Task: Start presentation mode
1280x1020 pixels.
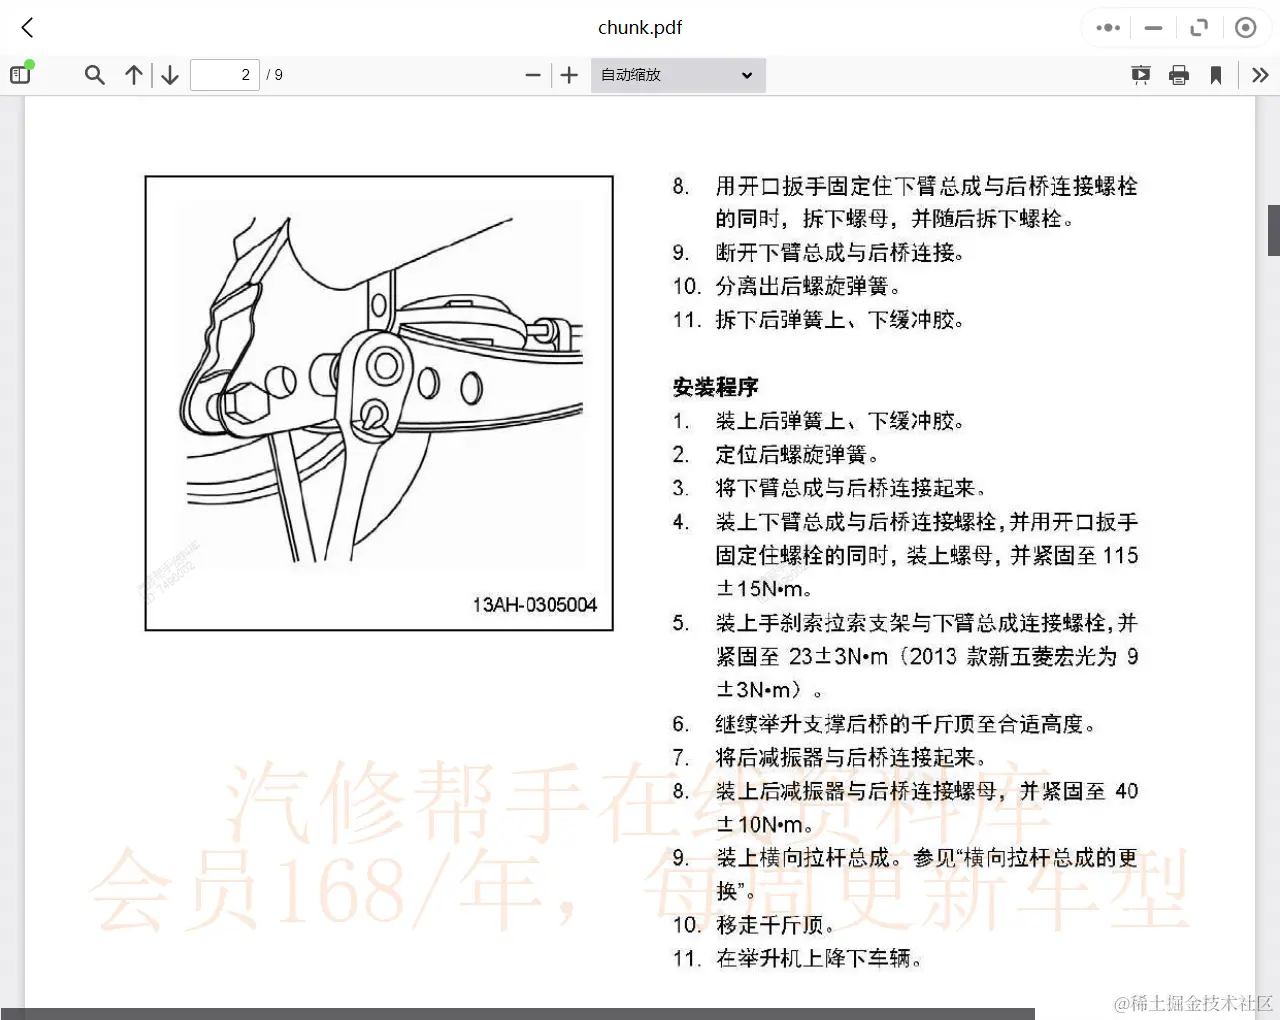Action: 1140,74
